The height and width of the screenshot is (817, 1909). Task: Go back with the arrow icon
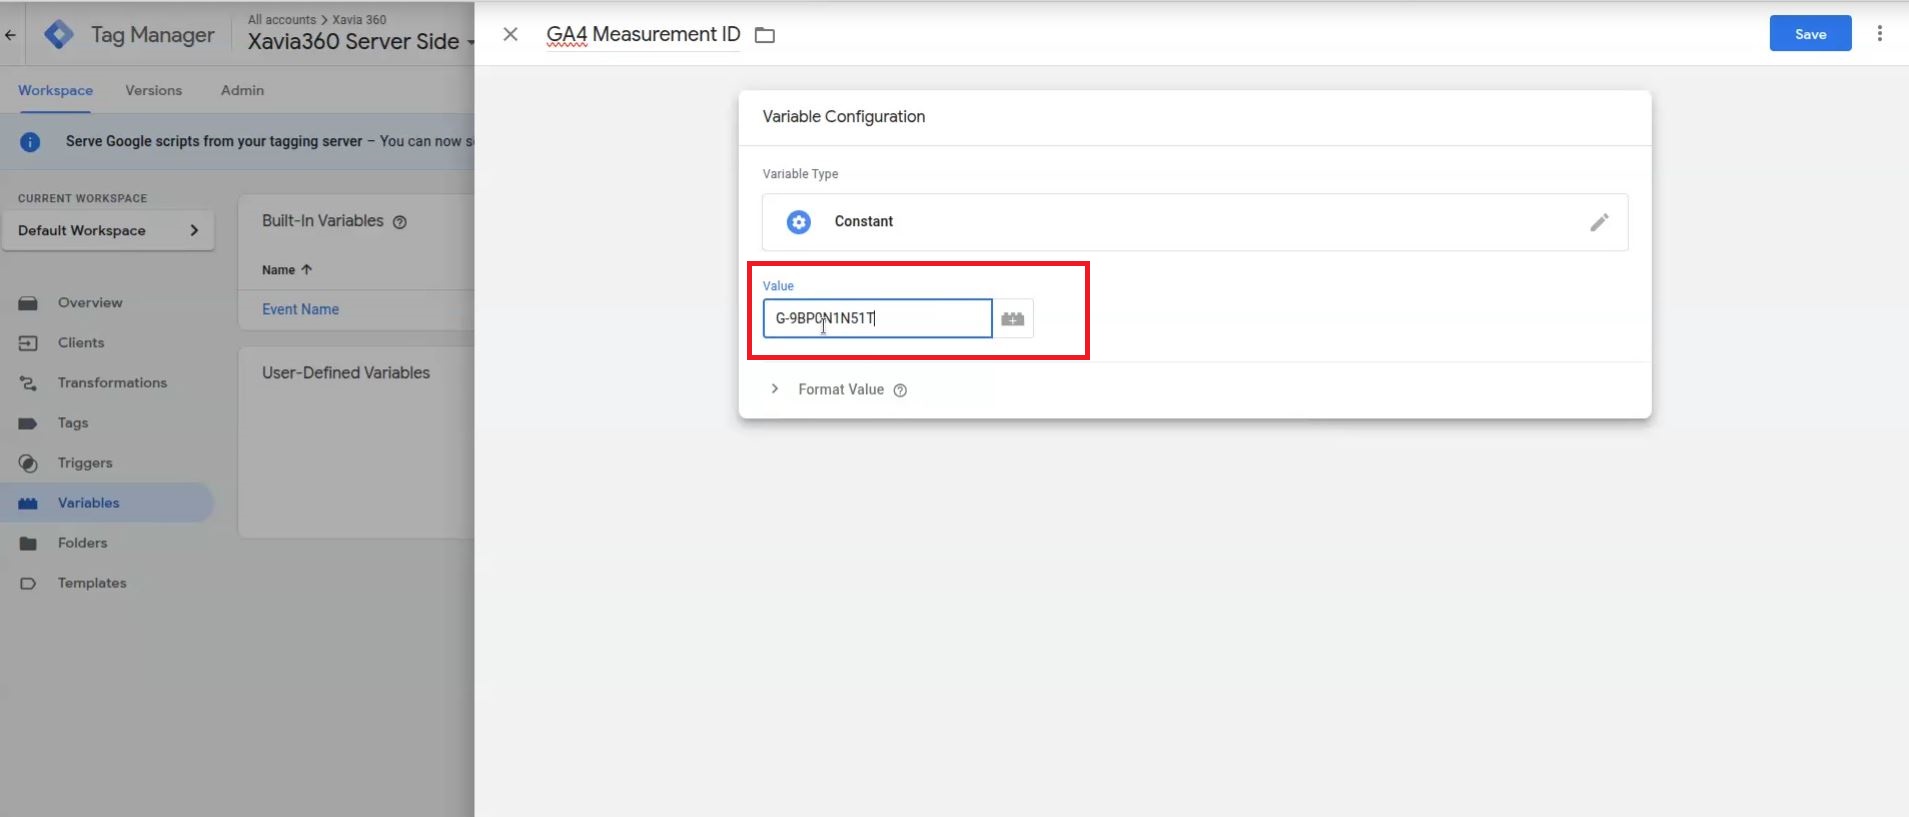click(10, 35)
